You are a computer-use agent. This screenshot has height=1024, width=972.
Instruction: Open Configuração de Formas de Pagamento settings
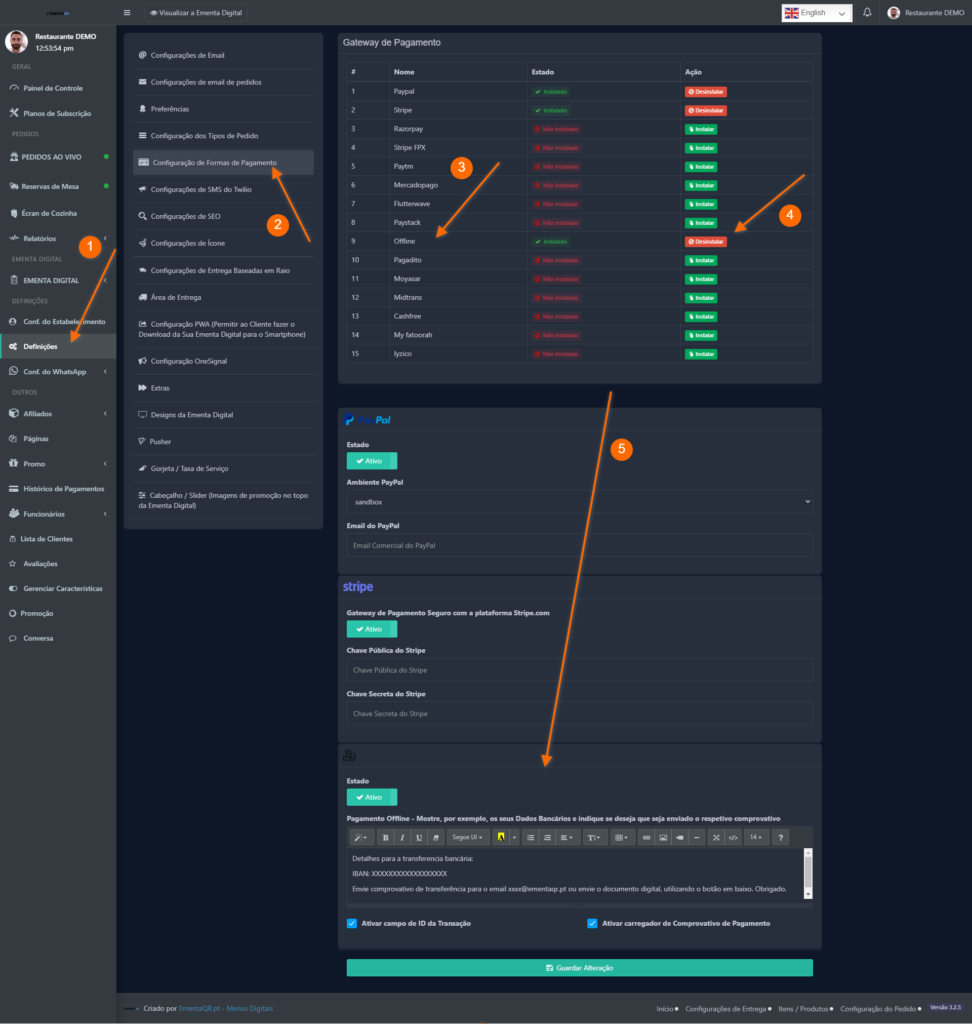click(x=223, y=162)
